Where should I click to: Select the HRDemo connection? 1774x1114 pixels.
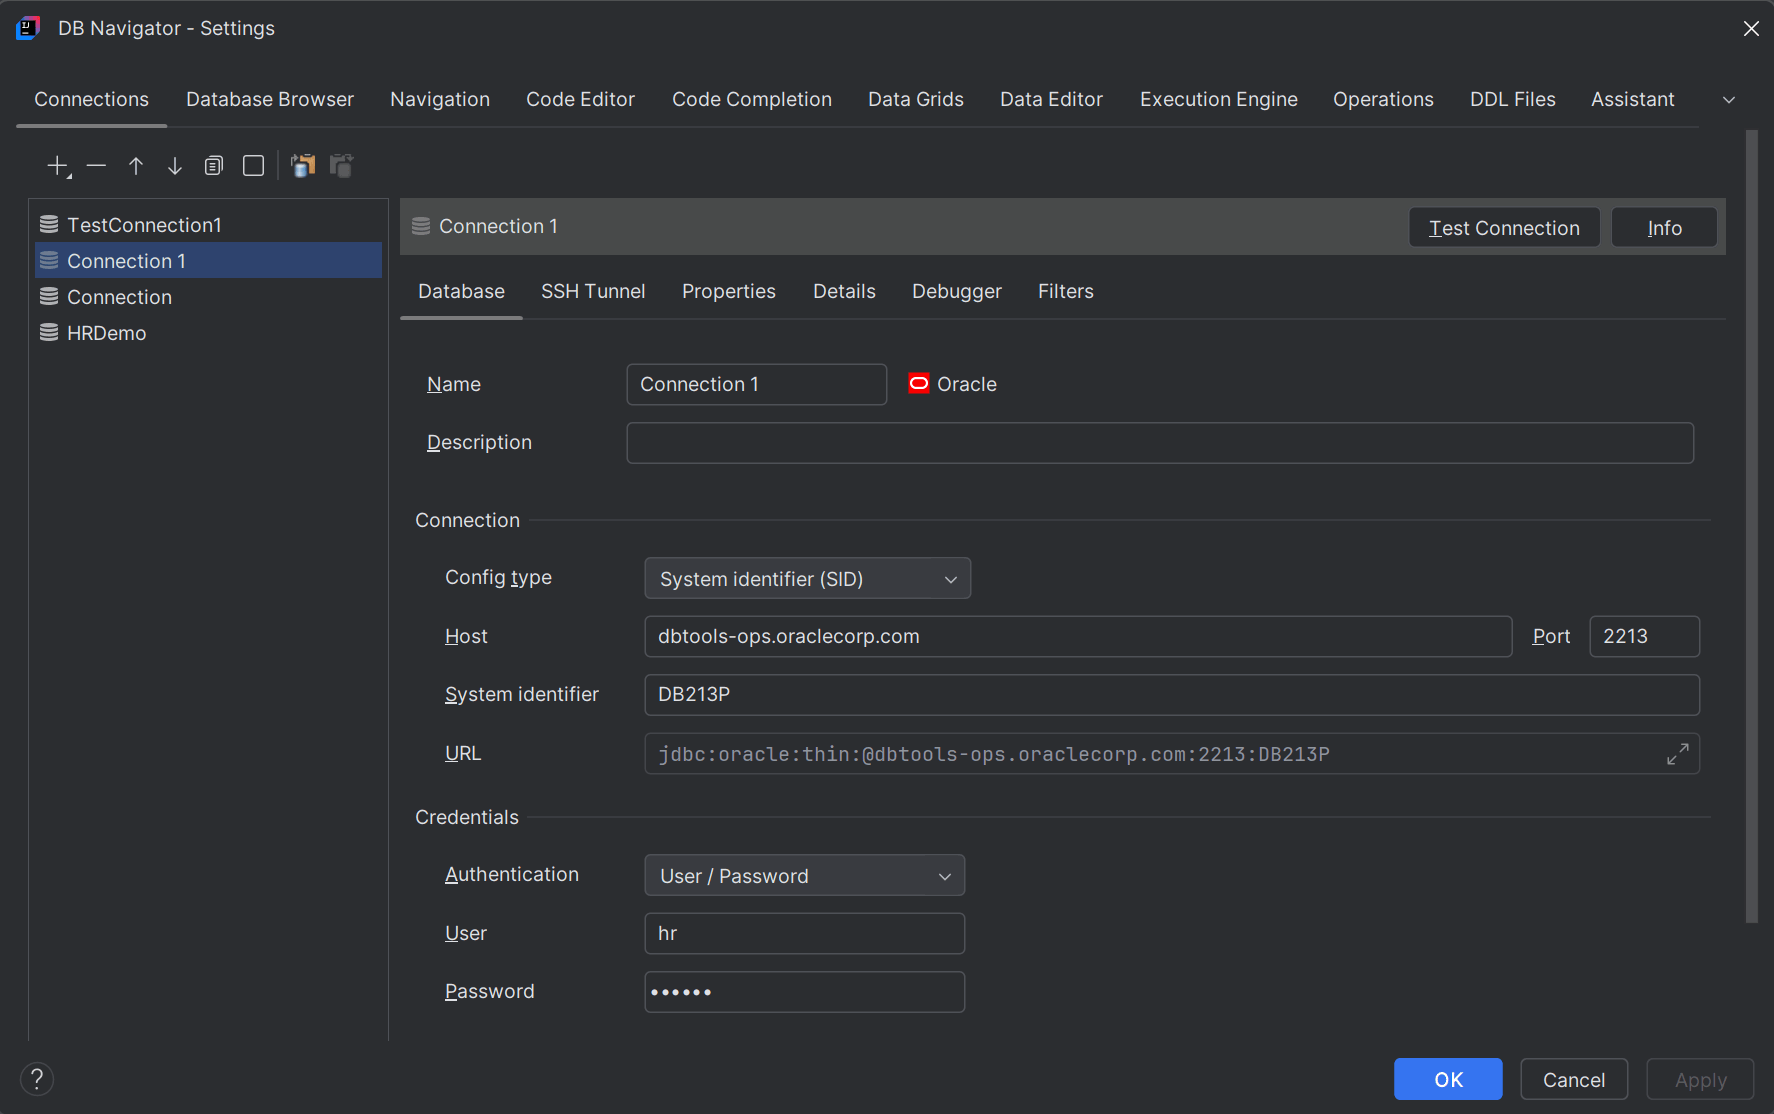(x=106, y=332)
